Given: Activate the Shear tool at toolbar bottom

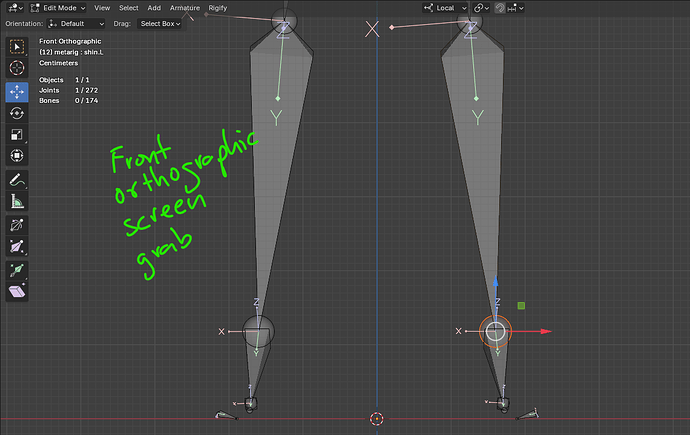Looking at the screenshot, I should pyautogui.click(x=17, y=291).
